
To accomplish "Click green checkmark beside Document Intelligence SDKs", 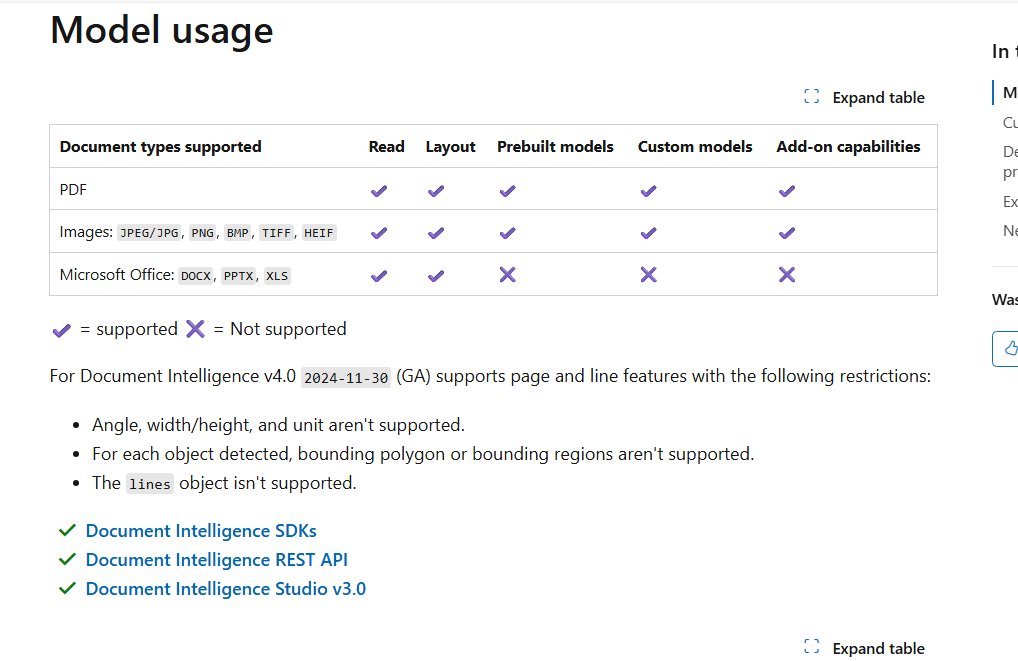I will click(68, 530).
